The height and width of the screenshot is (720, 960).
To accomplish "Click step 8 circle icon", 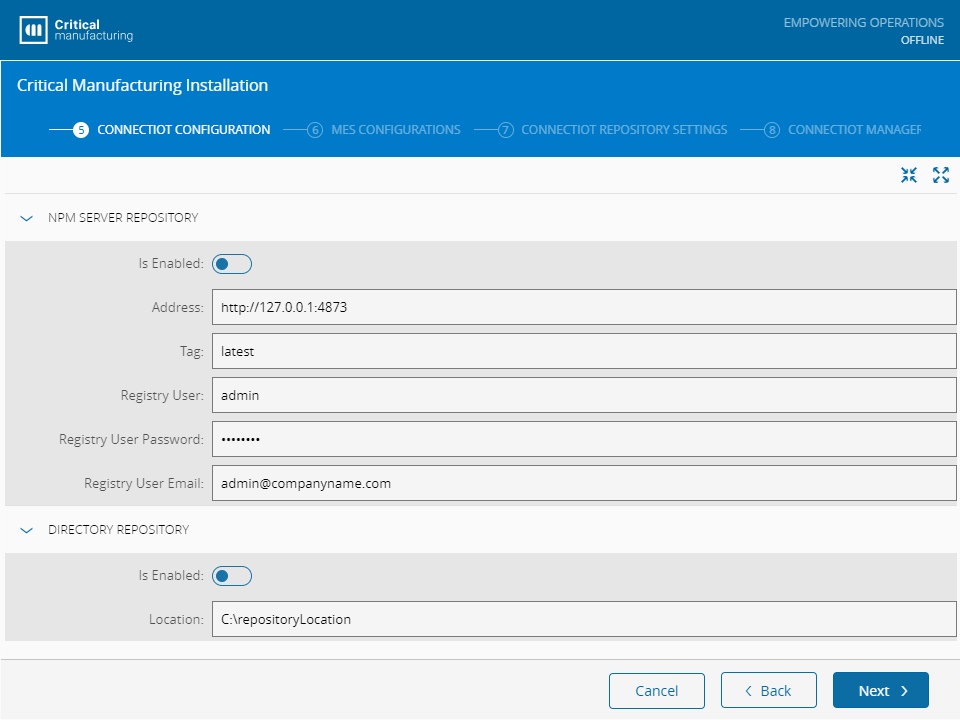I will coord(772,130).
